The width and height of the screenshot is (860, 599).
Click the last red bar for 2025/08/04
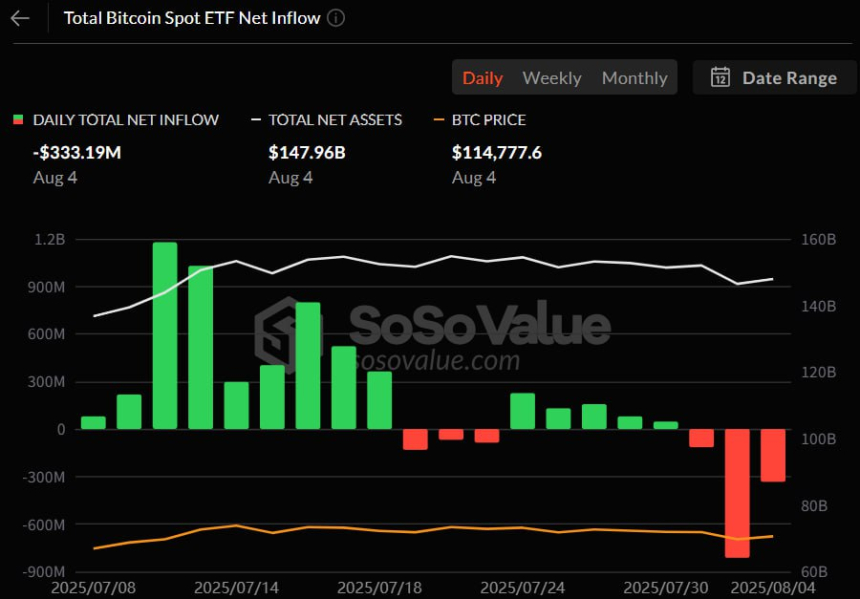773,455
